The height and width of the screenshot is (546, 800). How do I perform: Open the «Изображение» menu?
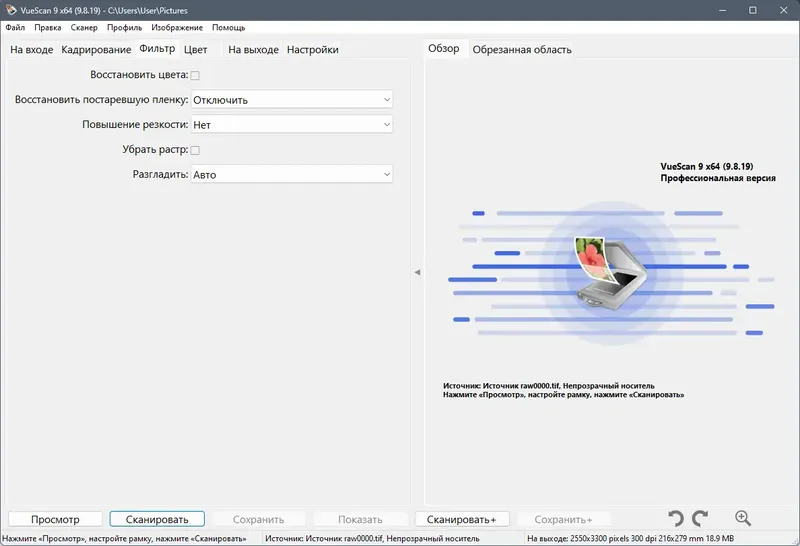click(x=177, y=28)
